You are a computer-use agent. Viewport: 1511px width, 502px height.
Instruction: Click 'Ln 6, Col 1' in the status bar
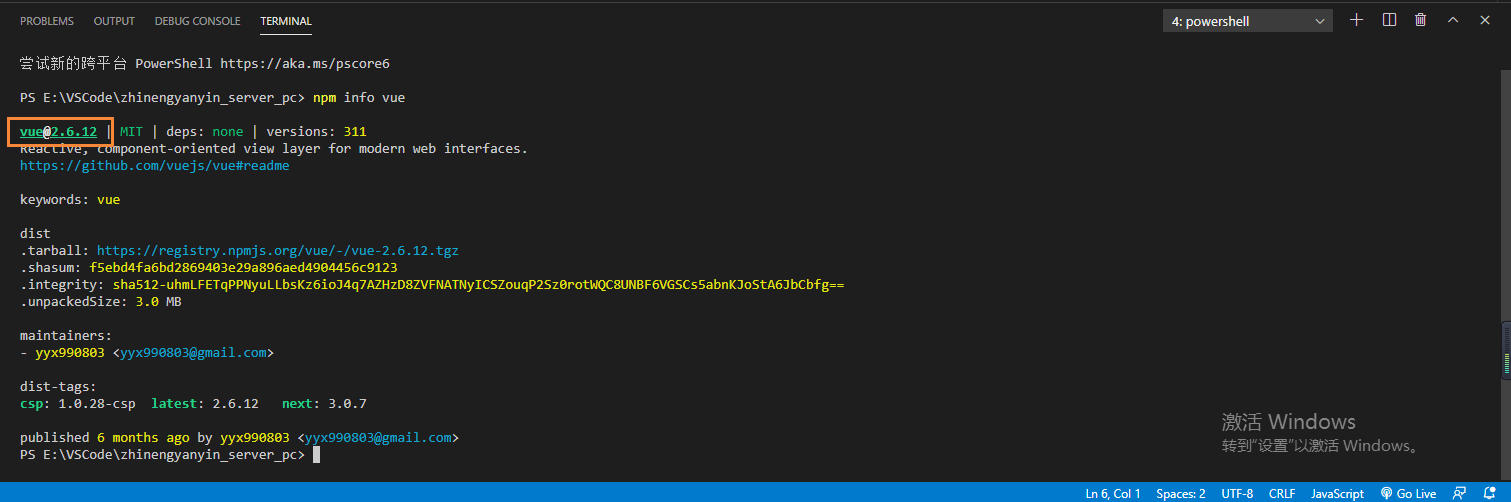pos(1113,493)
